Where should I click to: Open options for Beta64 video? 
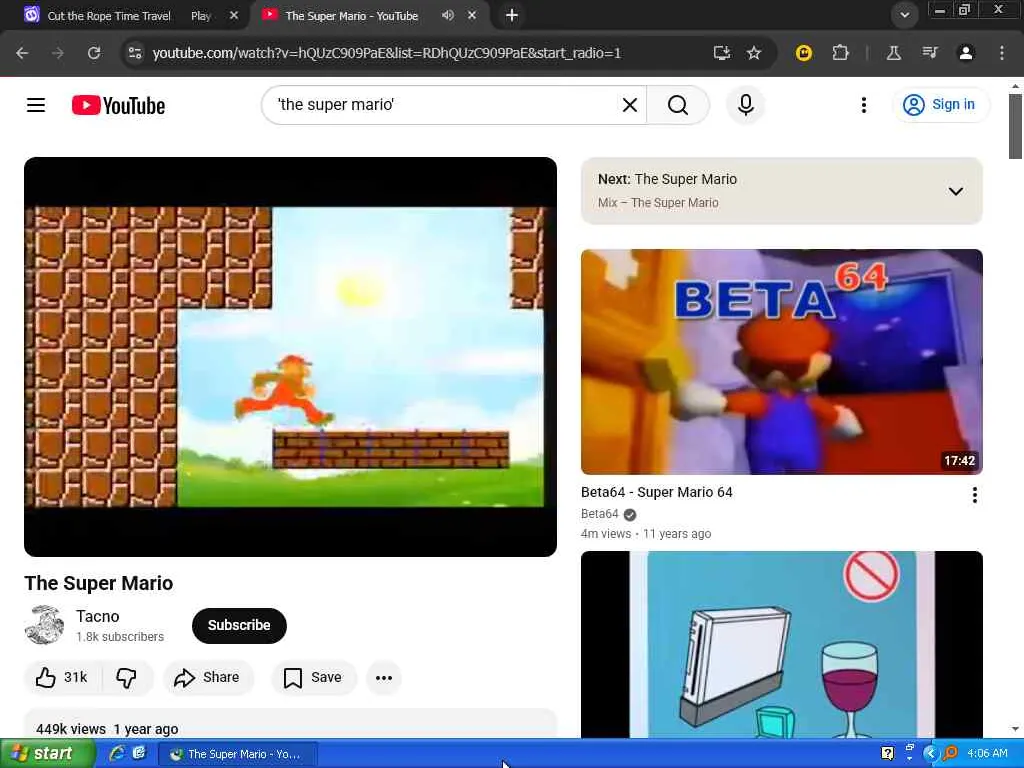click(x=974, y=495)
